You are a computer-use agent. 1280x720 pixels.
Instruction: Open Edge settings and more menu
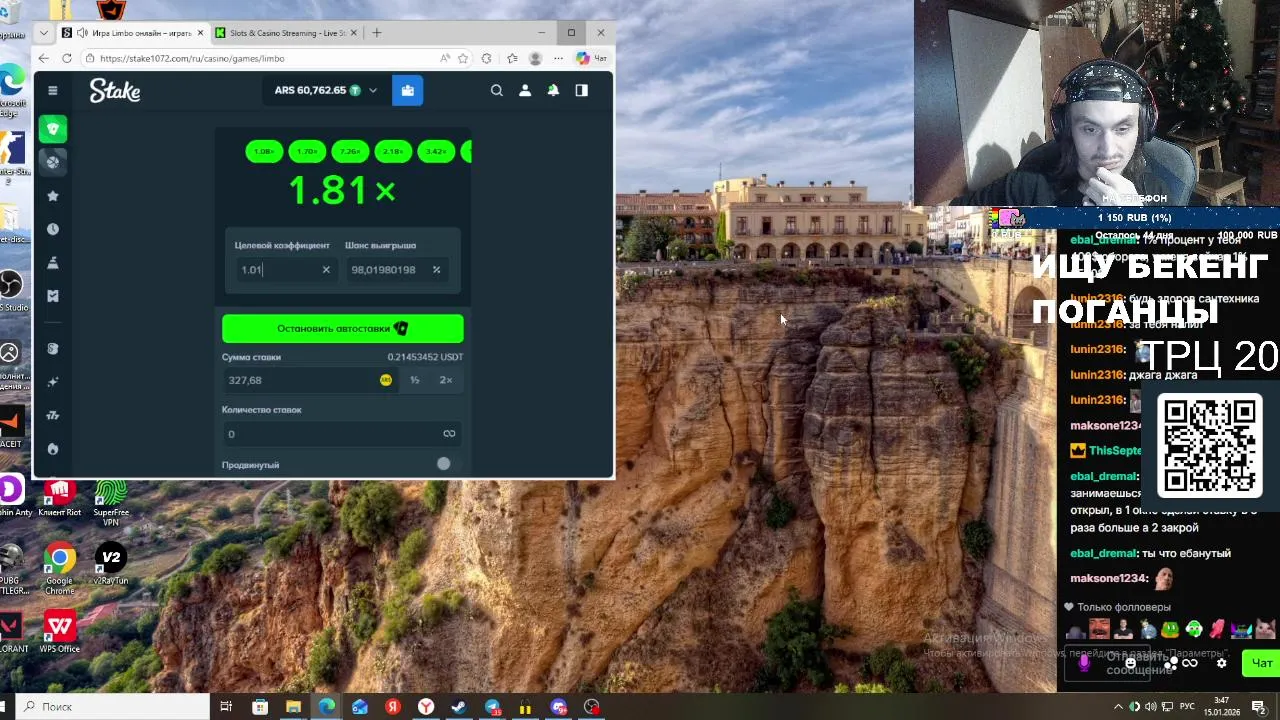[559, 58]
